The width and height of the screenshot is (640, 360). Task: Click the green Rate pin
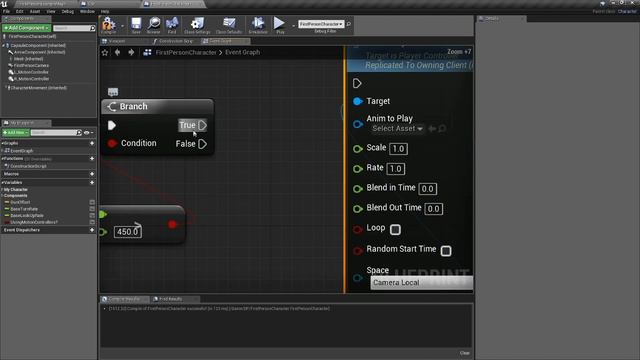click(x=358, y=169)
